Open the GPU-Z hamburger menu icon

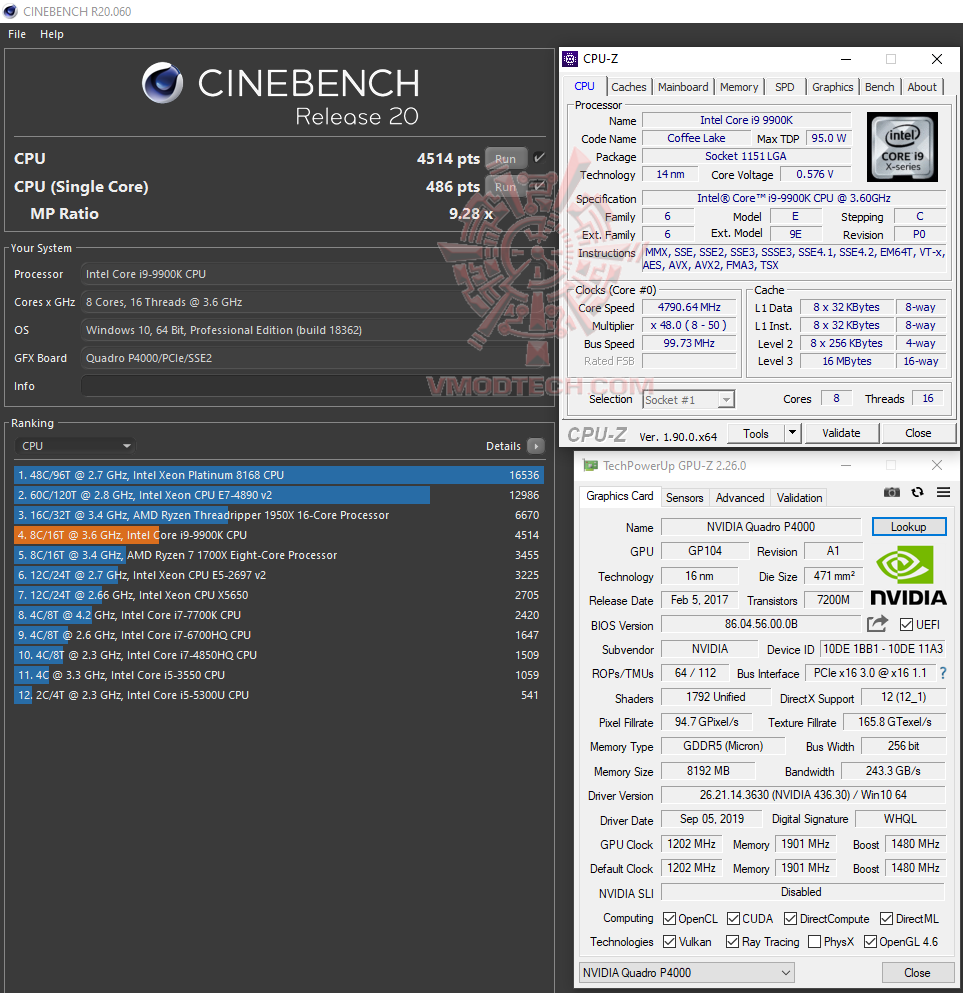pyautogui.click(x=943, y=492)
